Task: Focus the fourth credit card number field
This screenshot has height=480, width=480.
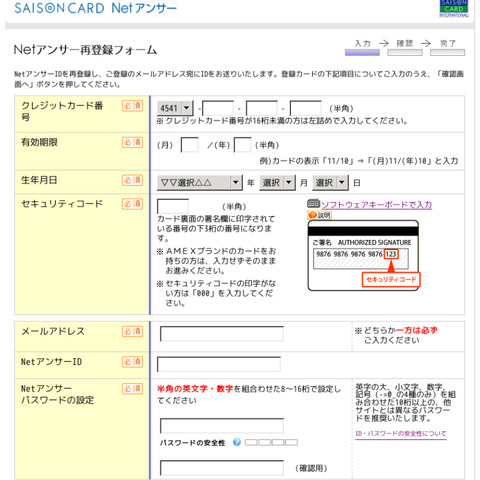Action: [305, 108]
